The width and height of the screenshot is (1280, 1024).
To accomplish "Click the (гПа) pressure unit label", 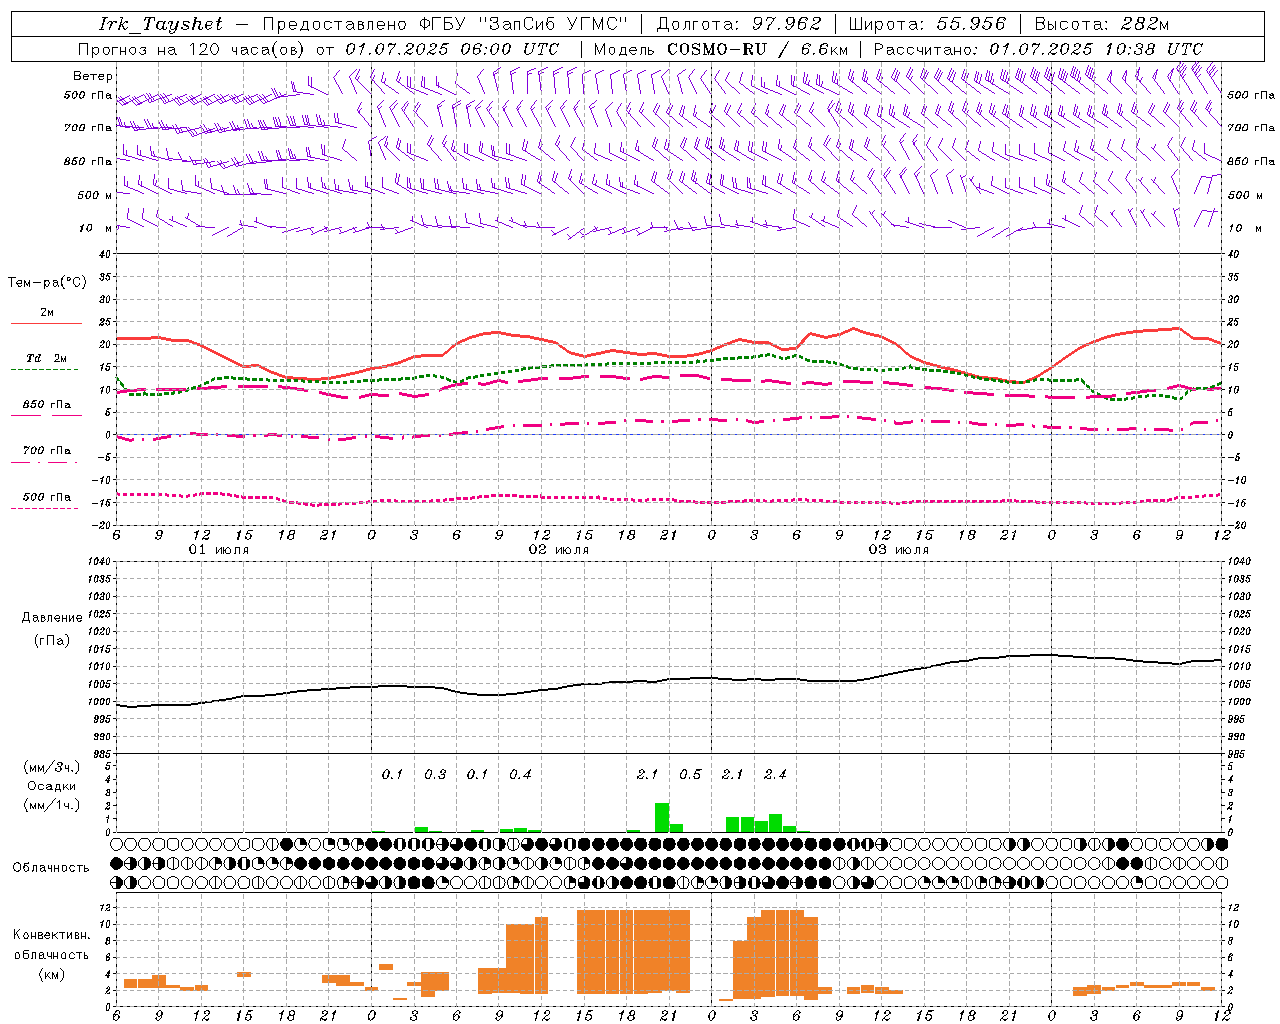I will tap(52, 641).
